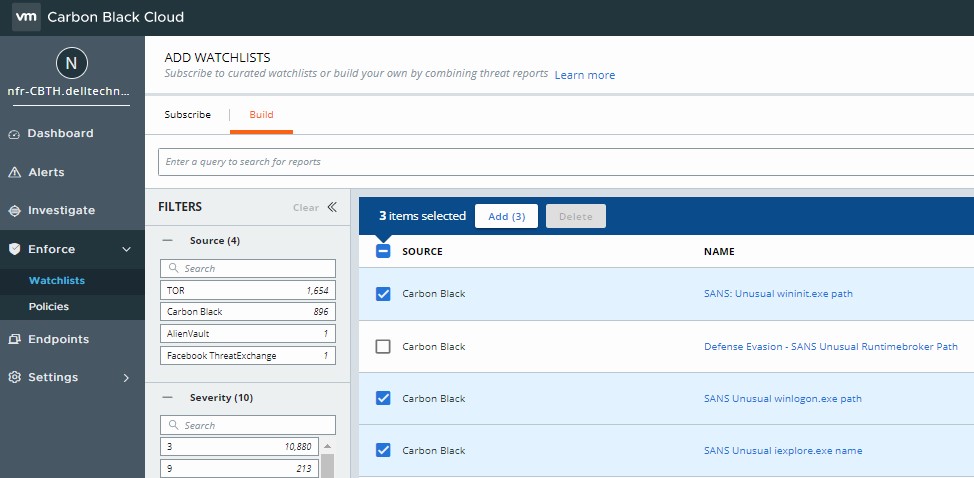
Task: Collapse the Enforce menu chevron
Action: (x=126, y=250)
